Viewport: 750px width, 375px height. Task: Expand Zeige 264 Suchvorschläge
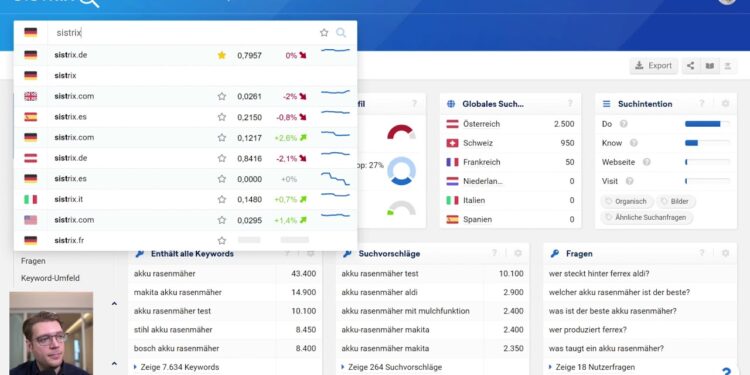392,367
